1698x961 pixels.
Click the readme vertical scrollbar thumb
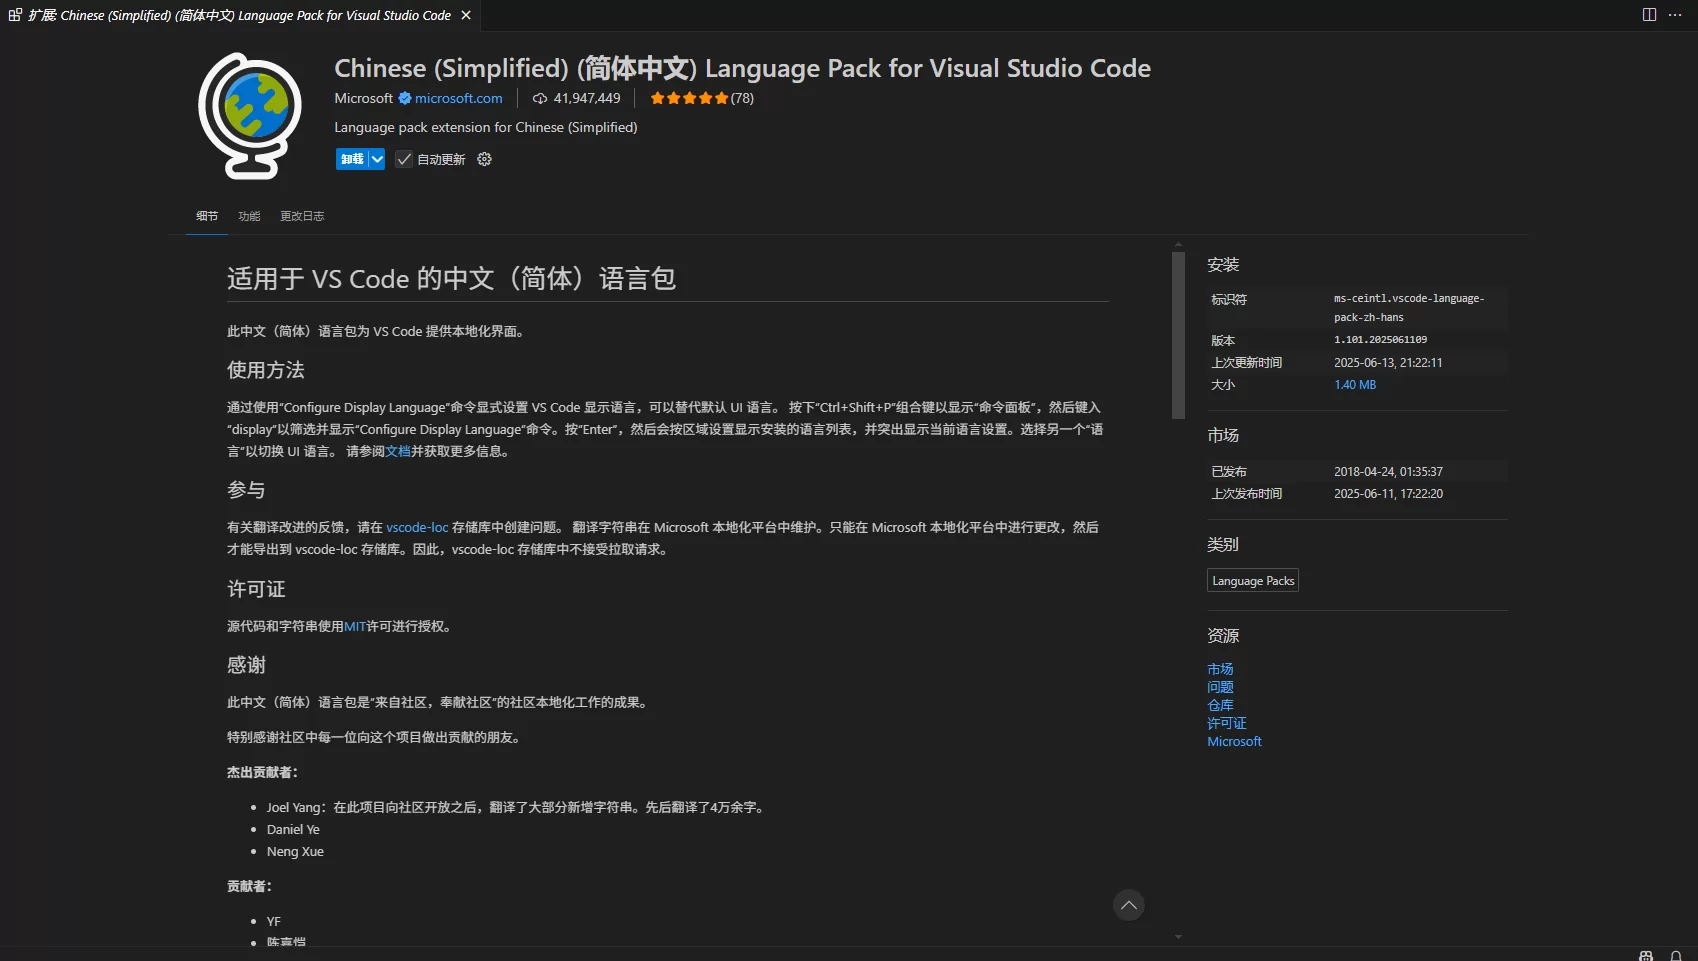tap(1178, 334)
